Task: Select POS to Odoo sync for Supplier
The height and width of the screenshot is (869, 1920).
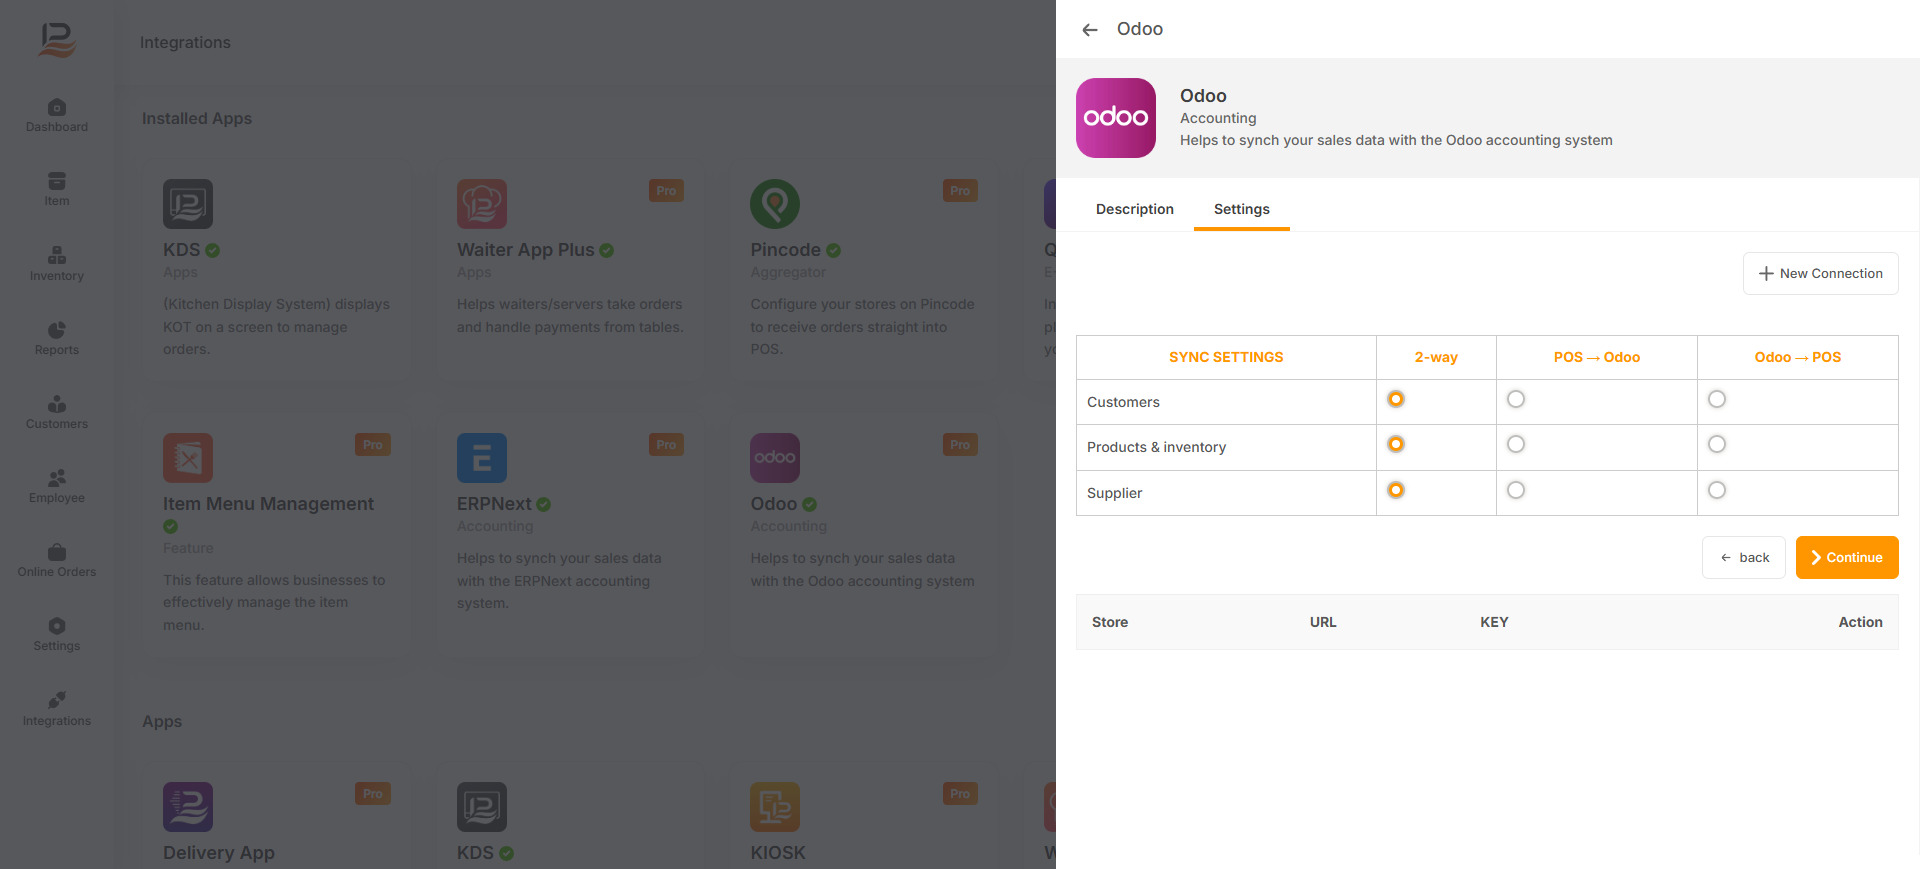Action: coord(1516,490)
